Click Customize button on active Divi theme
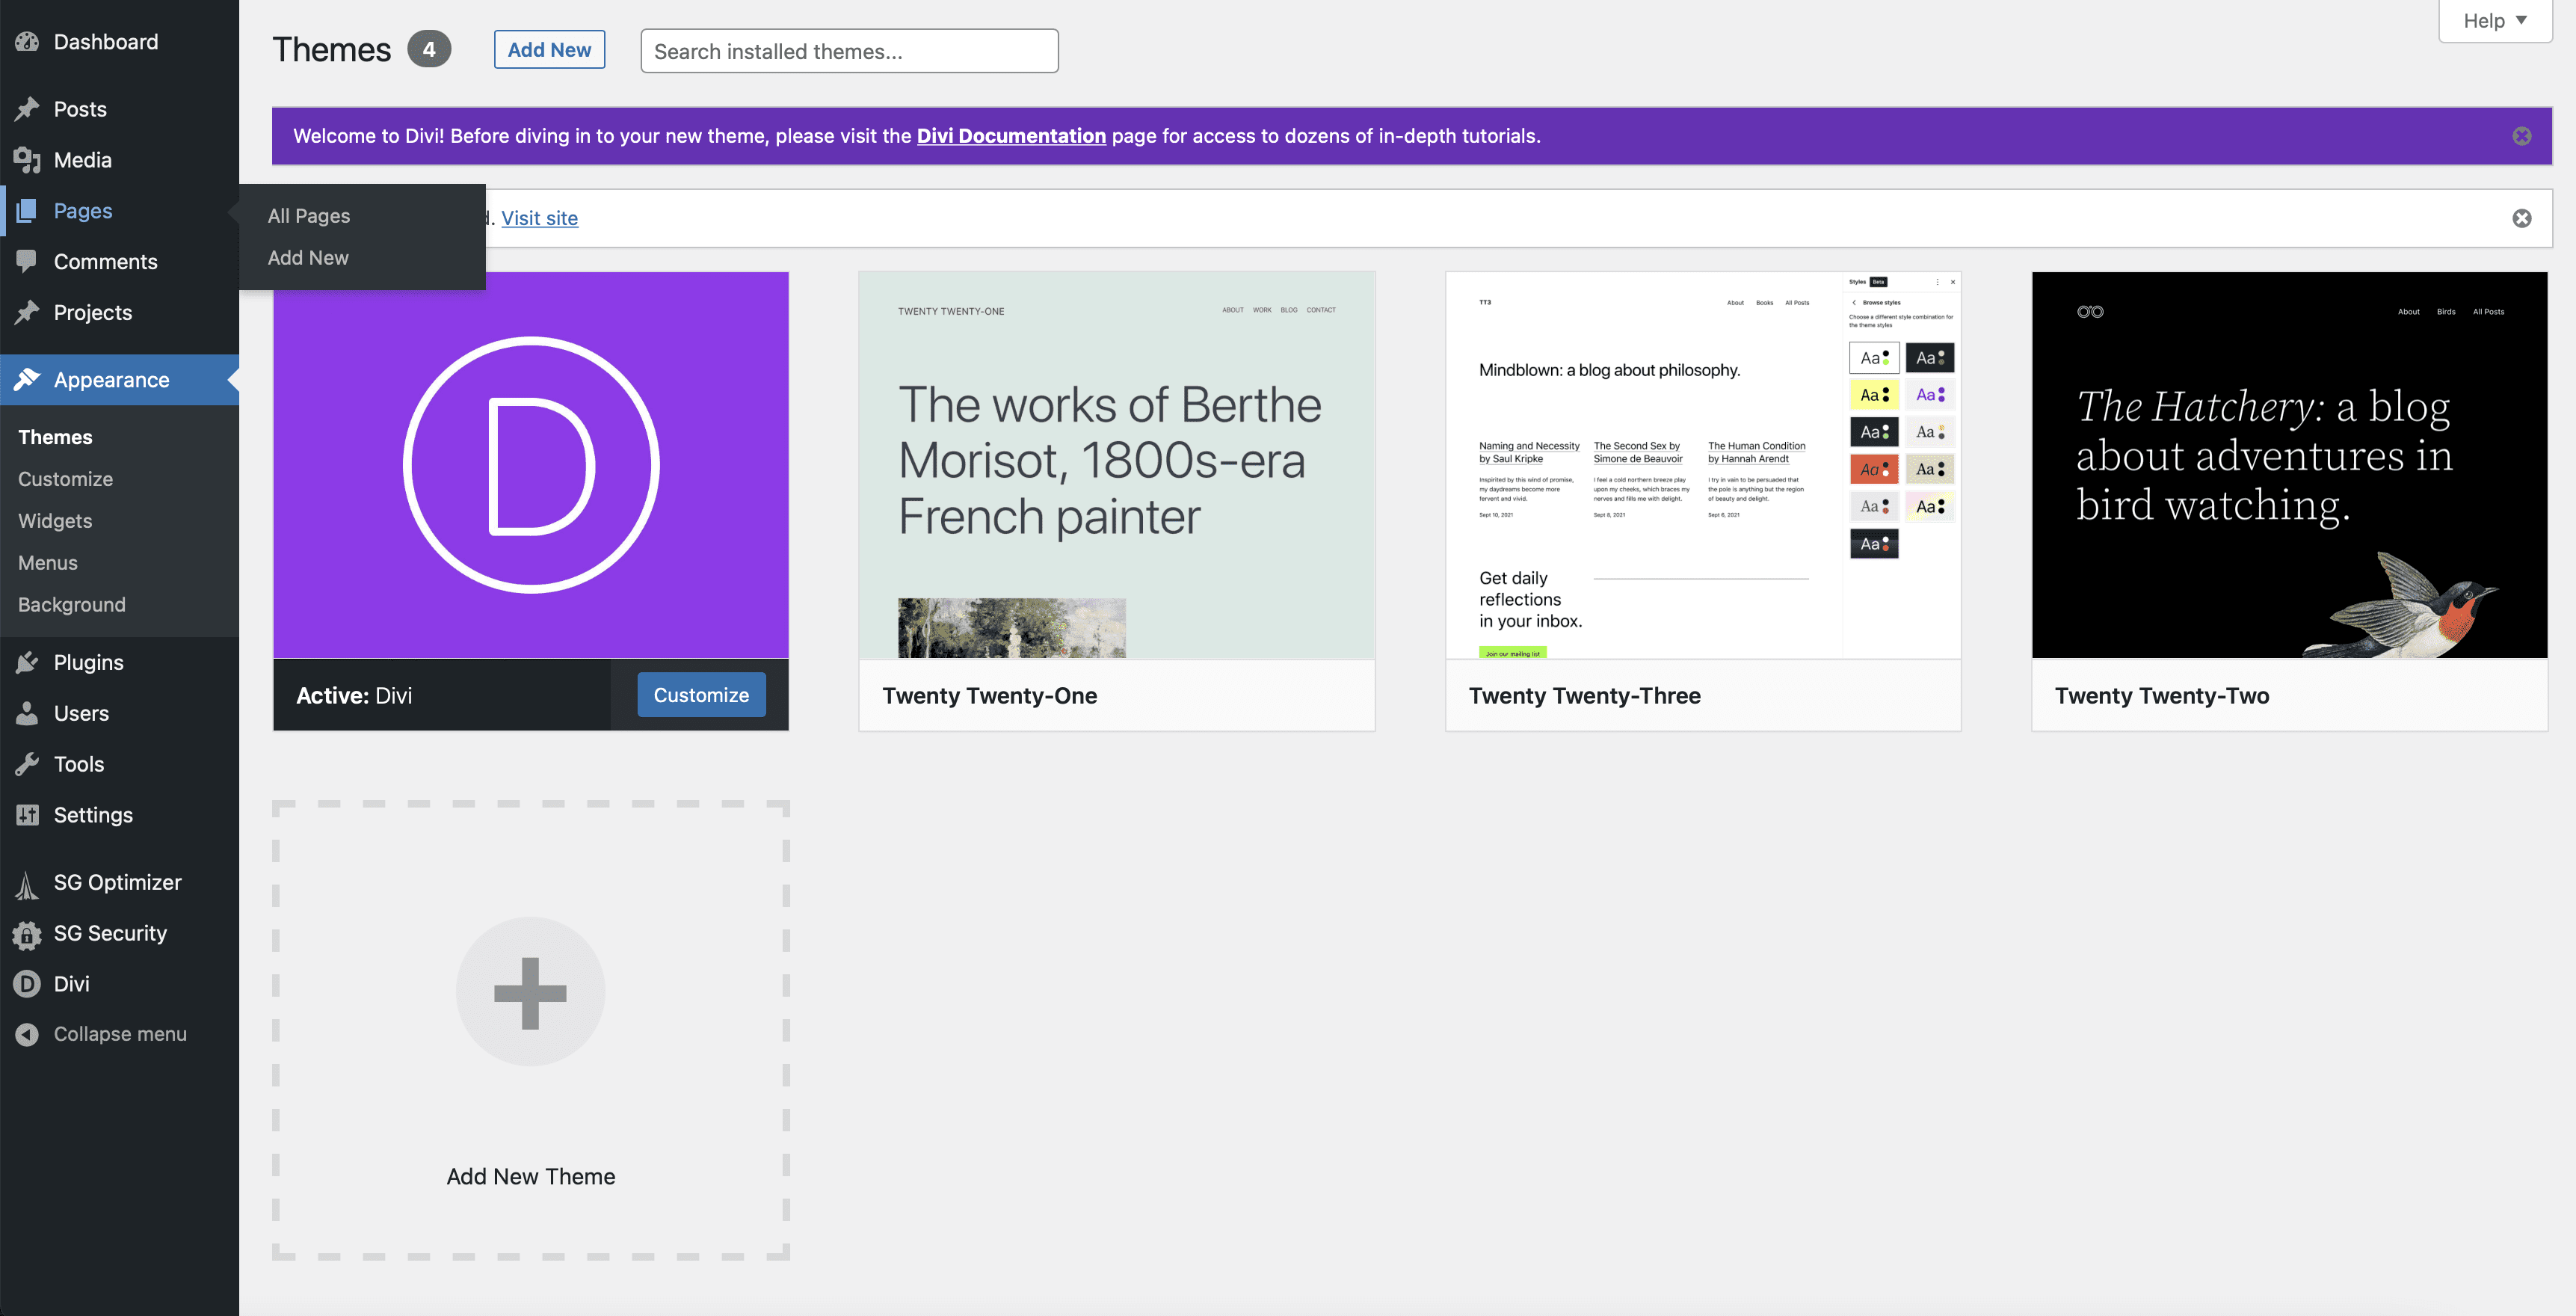The height and width of the screenshot is (1316, 2576). click(x=700, y=693)
